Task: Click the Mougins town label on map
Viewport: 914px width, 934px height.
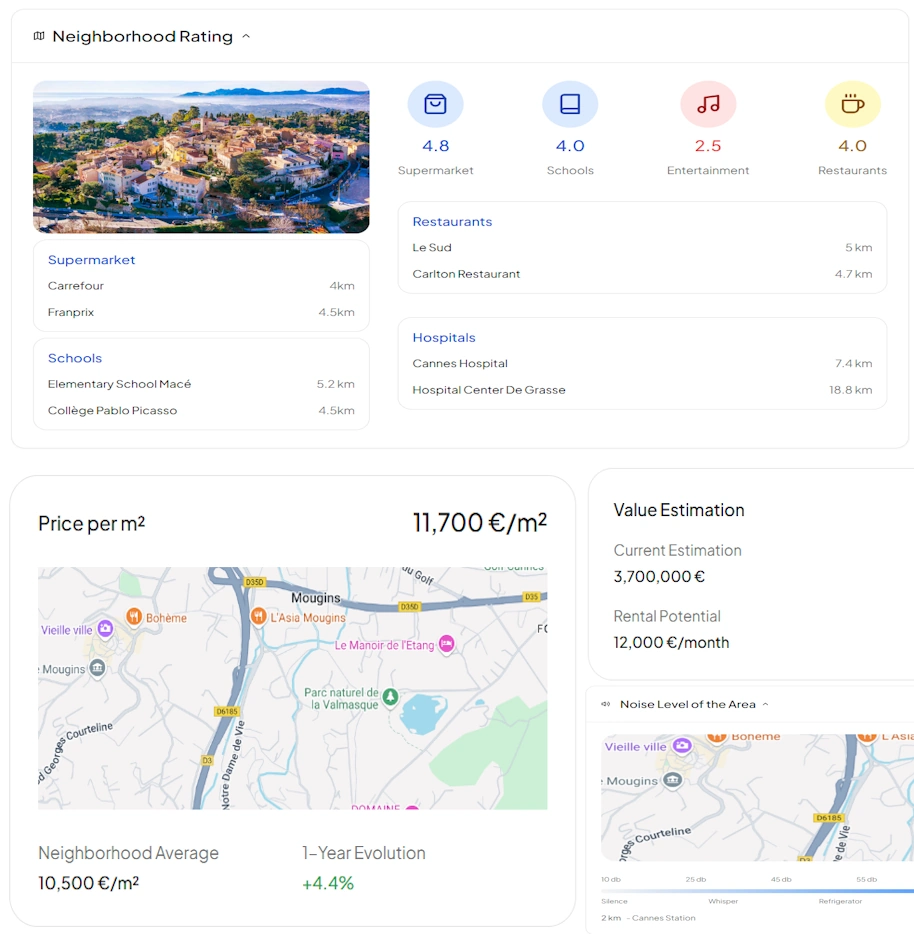Action: point(316,597)
